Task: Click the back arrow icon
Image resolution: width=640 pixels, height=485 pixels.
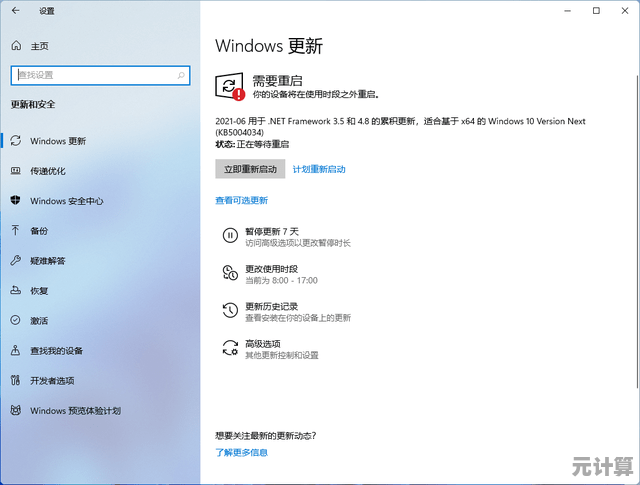Action: click(16, 11)
